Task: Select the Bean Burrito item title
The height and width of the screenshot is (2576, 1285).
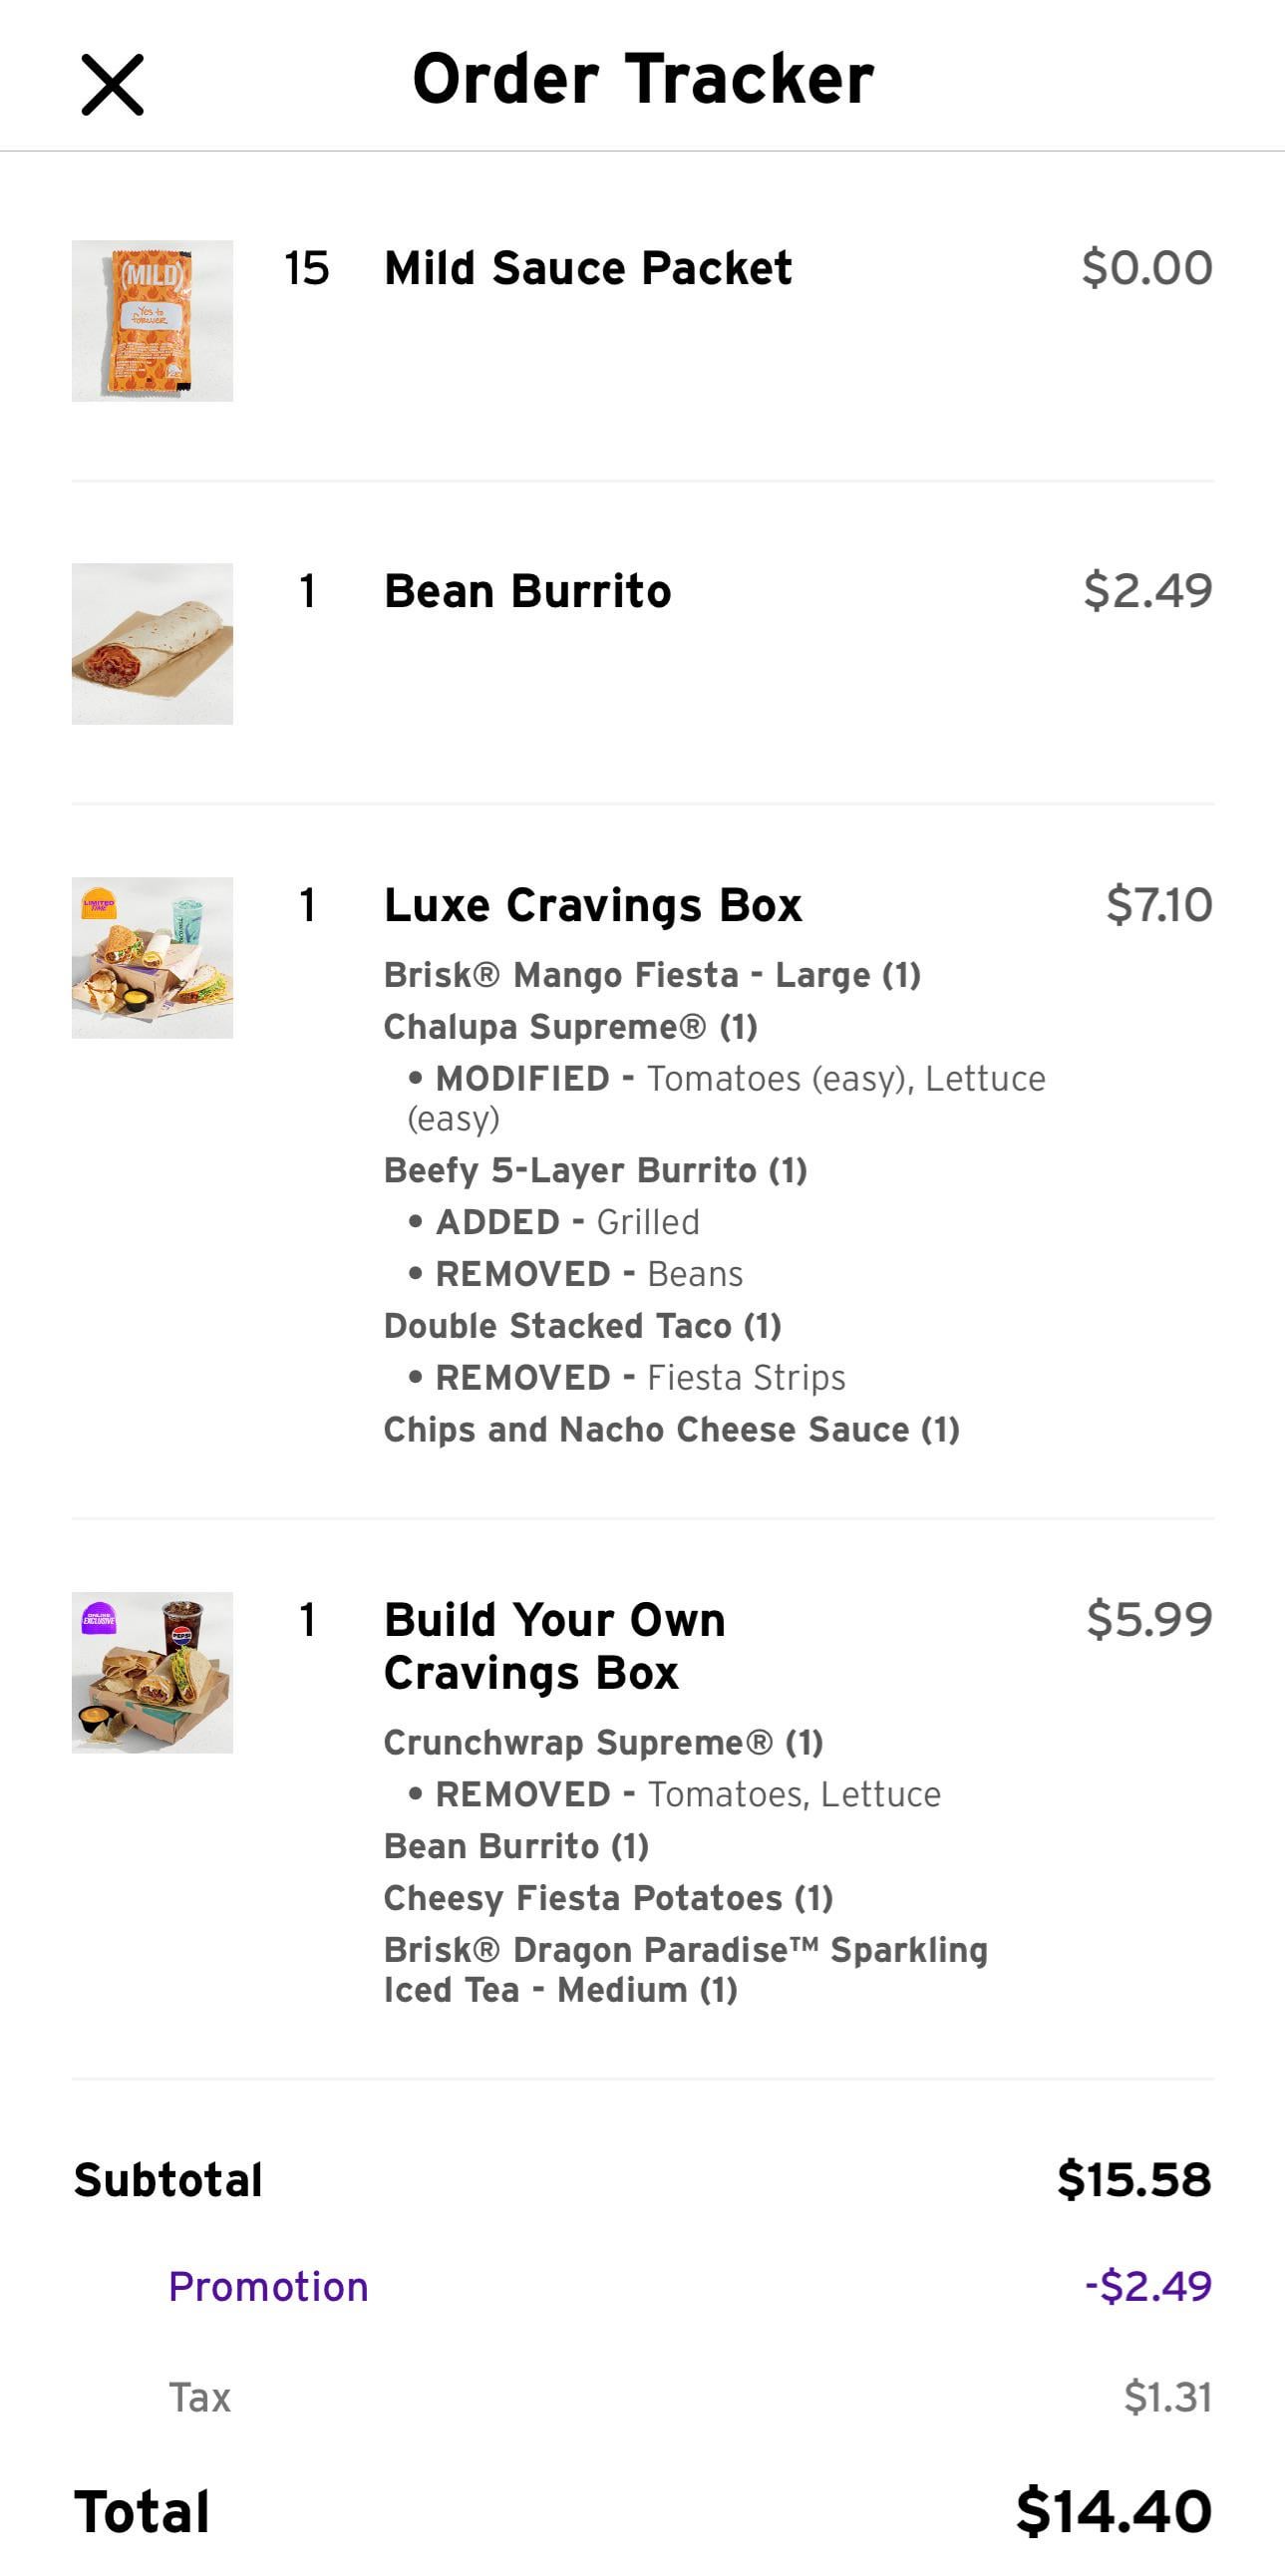Action: click(527, 591)
